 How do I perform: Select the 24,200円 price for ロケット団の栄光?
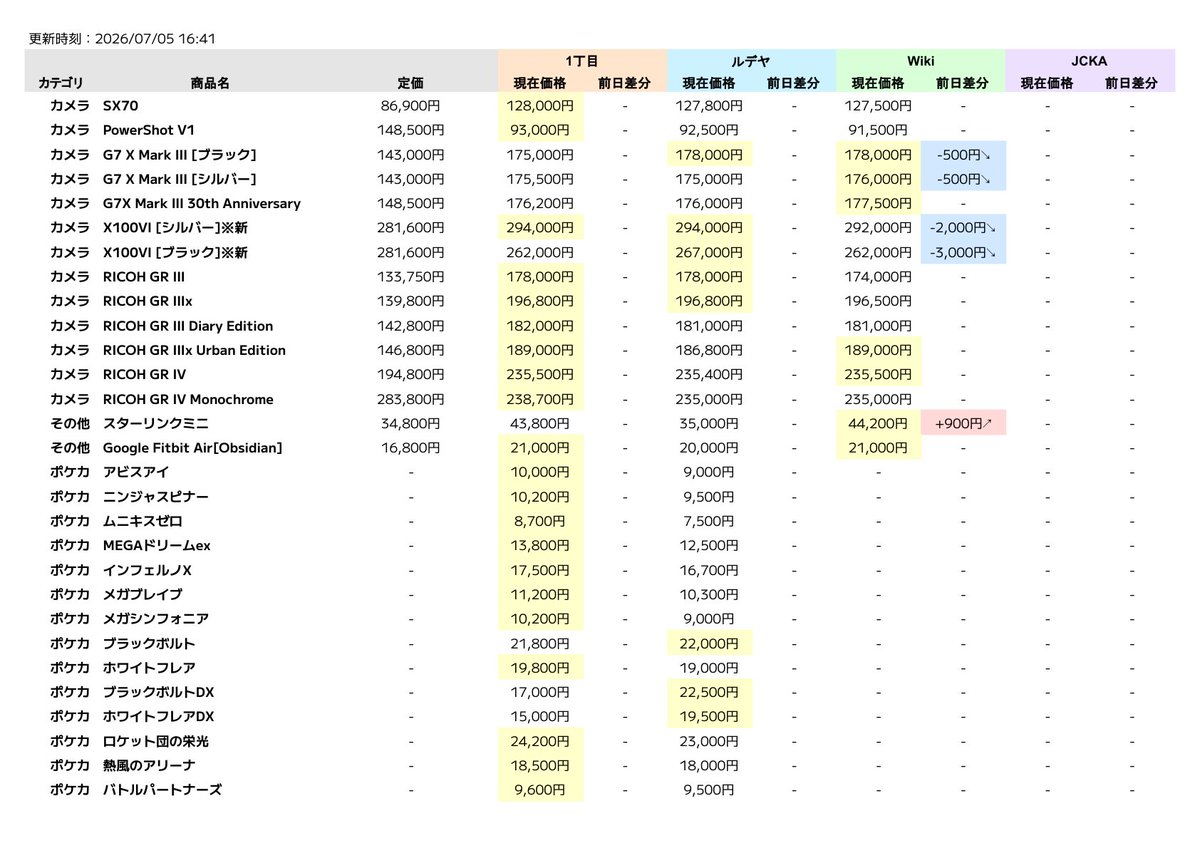pyautogui.click(x=541, y=742)
